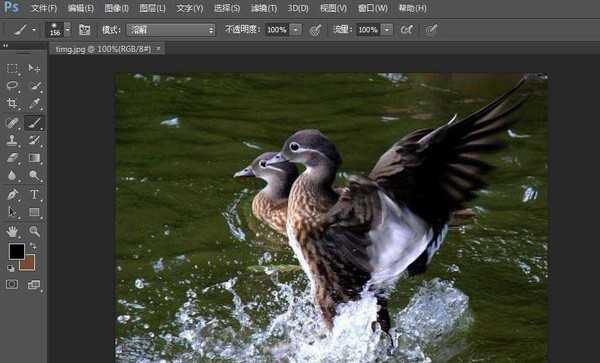This screenshot has height=363, width=600.
Task: Toggle pressure for opacity
Action: coord(315,30)
